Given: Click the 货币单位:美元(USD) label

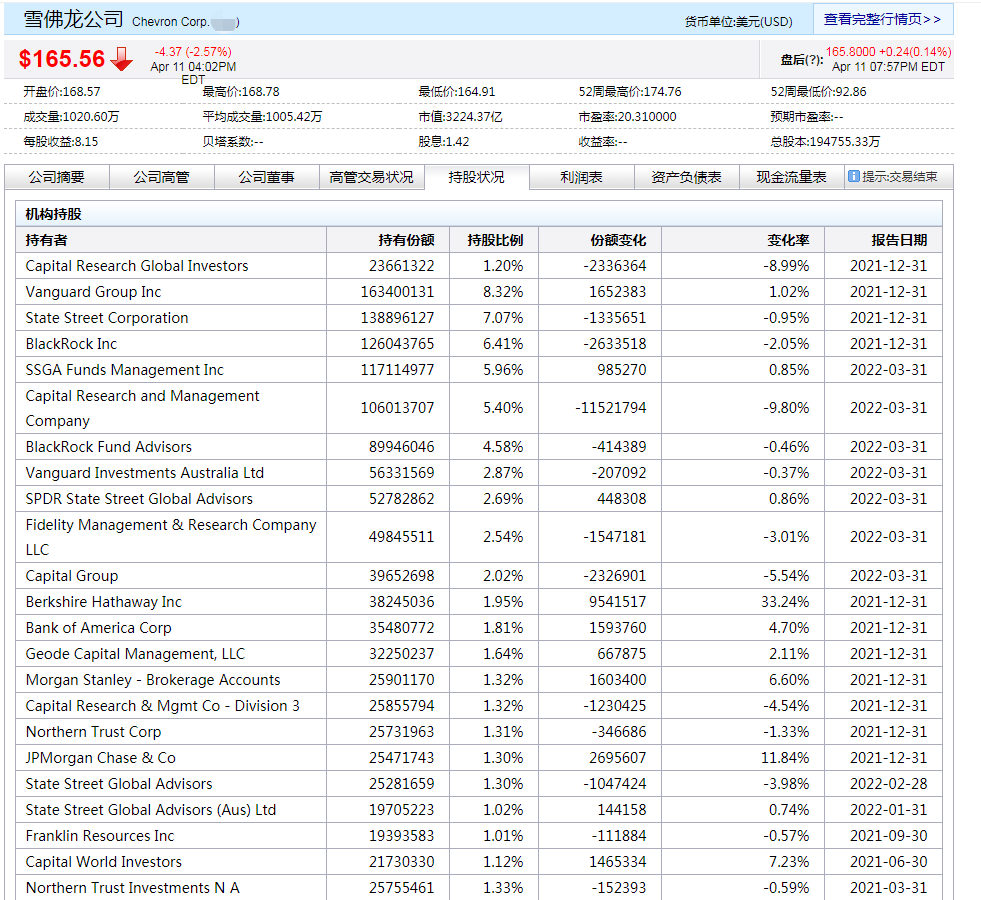Looking at the screenshot, I should 739,22.
